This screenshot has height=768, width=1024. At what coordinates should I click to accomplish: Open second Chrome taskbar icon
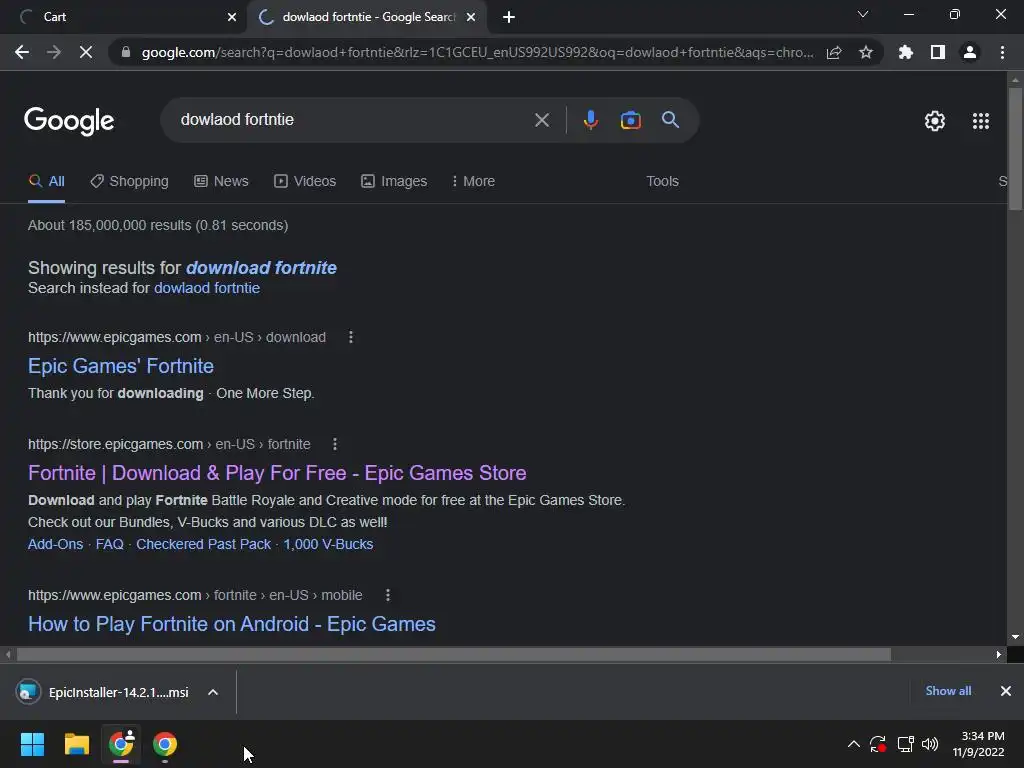[x=165, y=744]
